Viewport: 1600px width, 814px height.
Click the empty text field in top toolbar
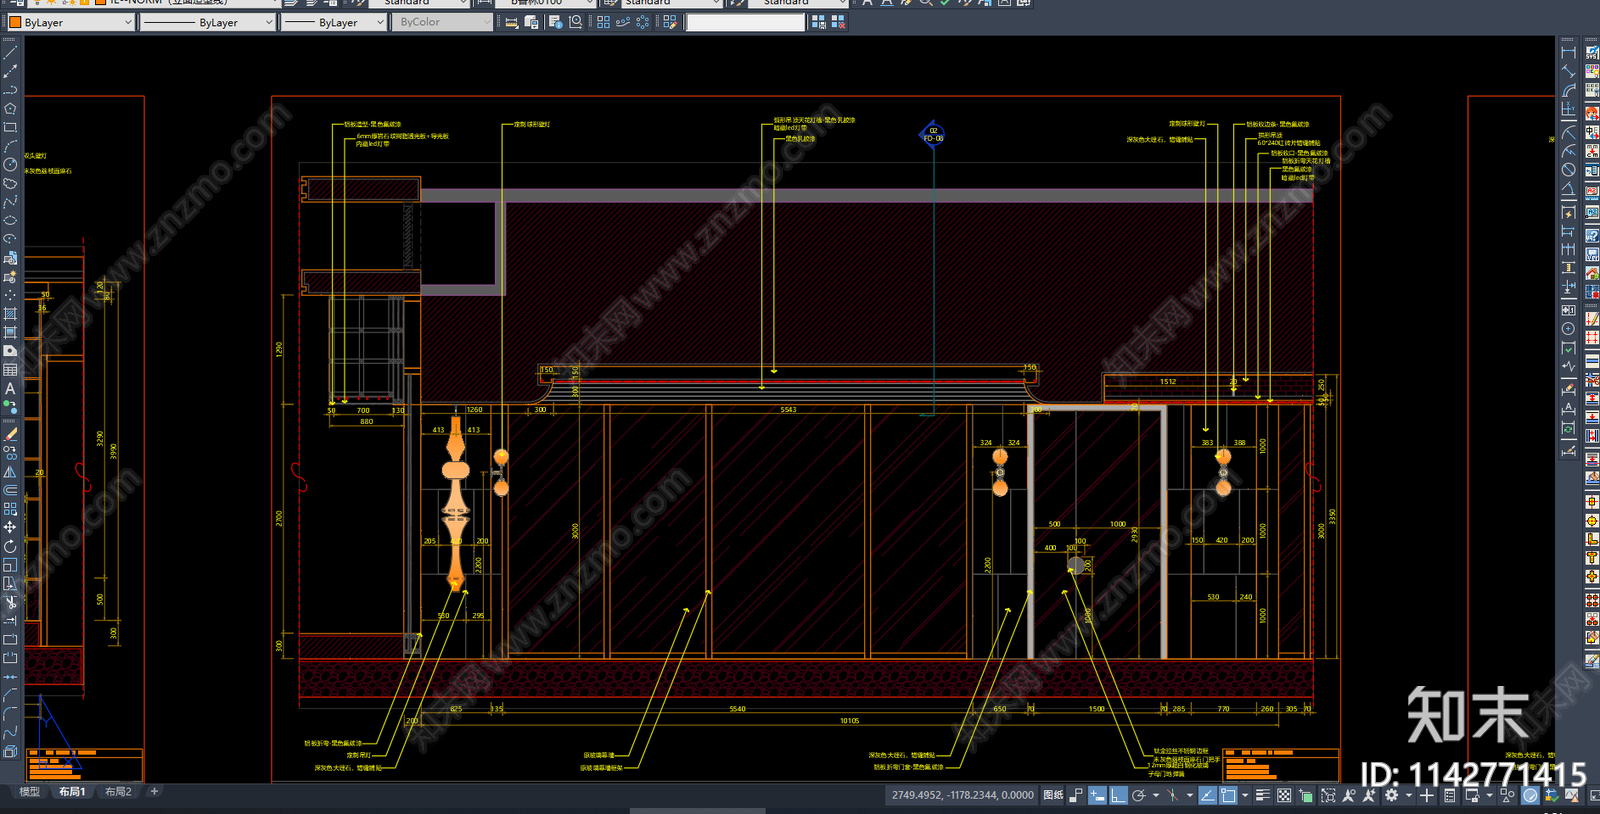(745, 22)
